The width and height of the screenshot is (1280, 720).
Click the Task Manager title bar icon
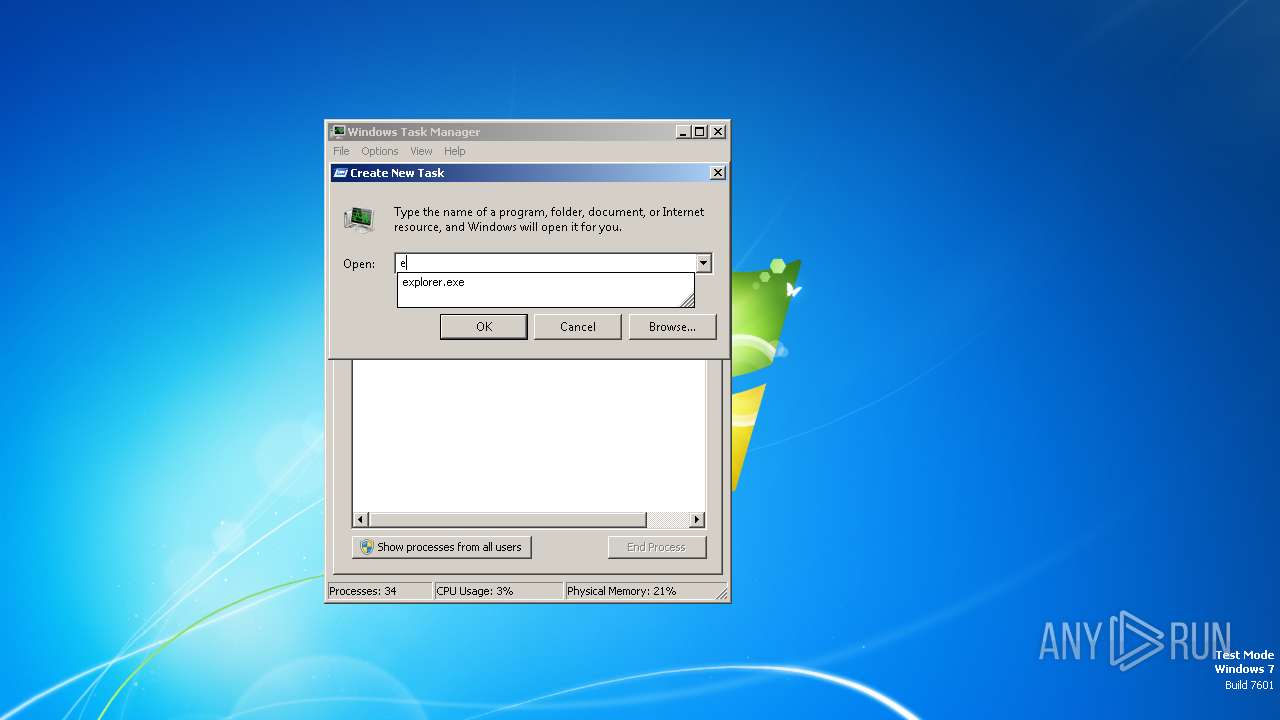tap(338, 131)
